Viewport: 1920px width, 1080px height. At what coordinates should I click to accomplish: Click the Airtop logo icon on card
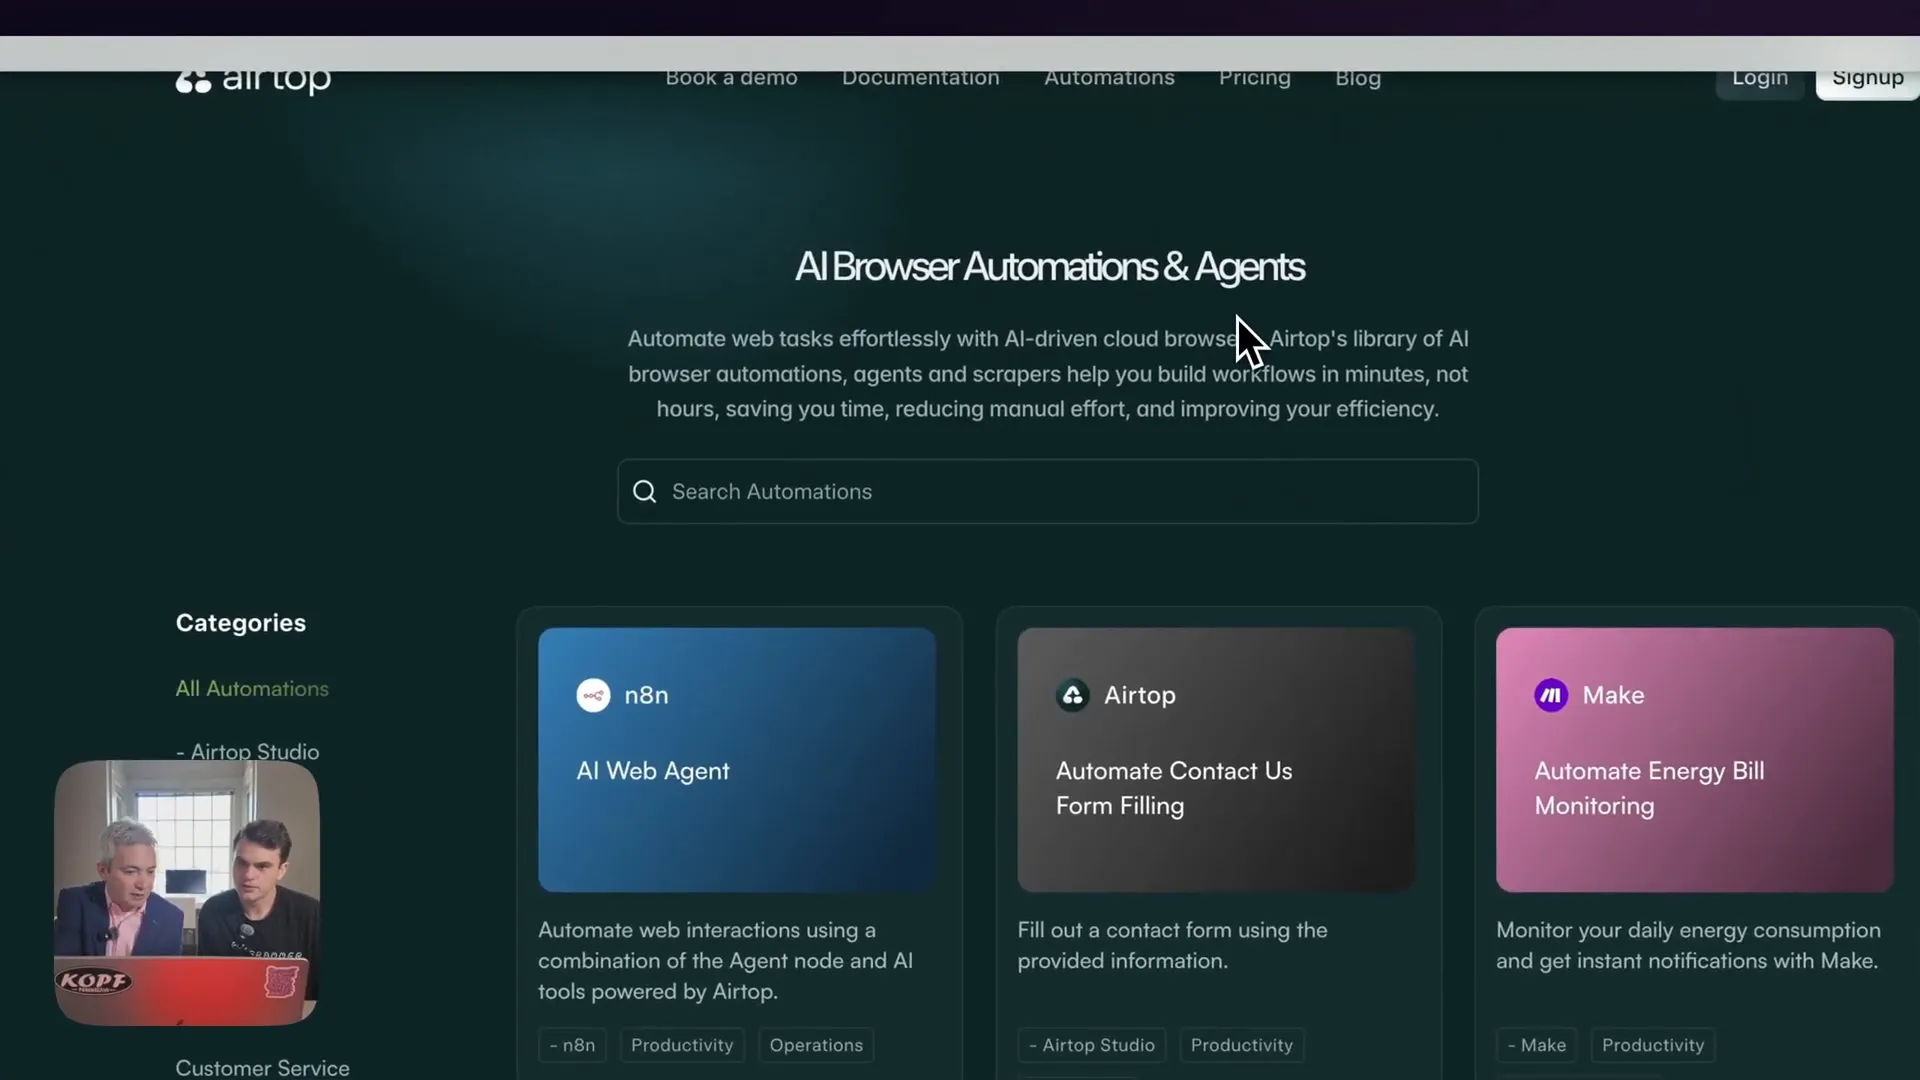[x=1073, y=695]
